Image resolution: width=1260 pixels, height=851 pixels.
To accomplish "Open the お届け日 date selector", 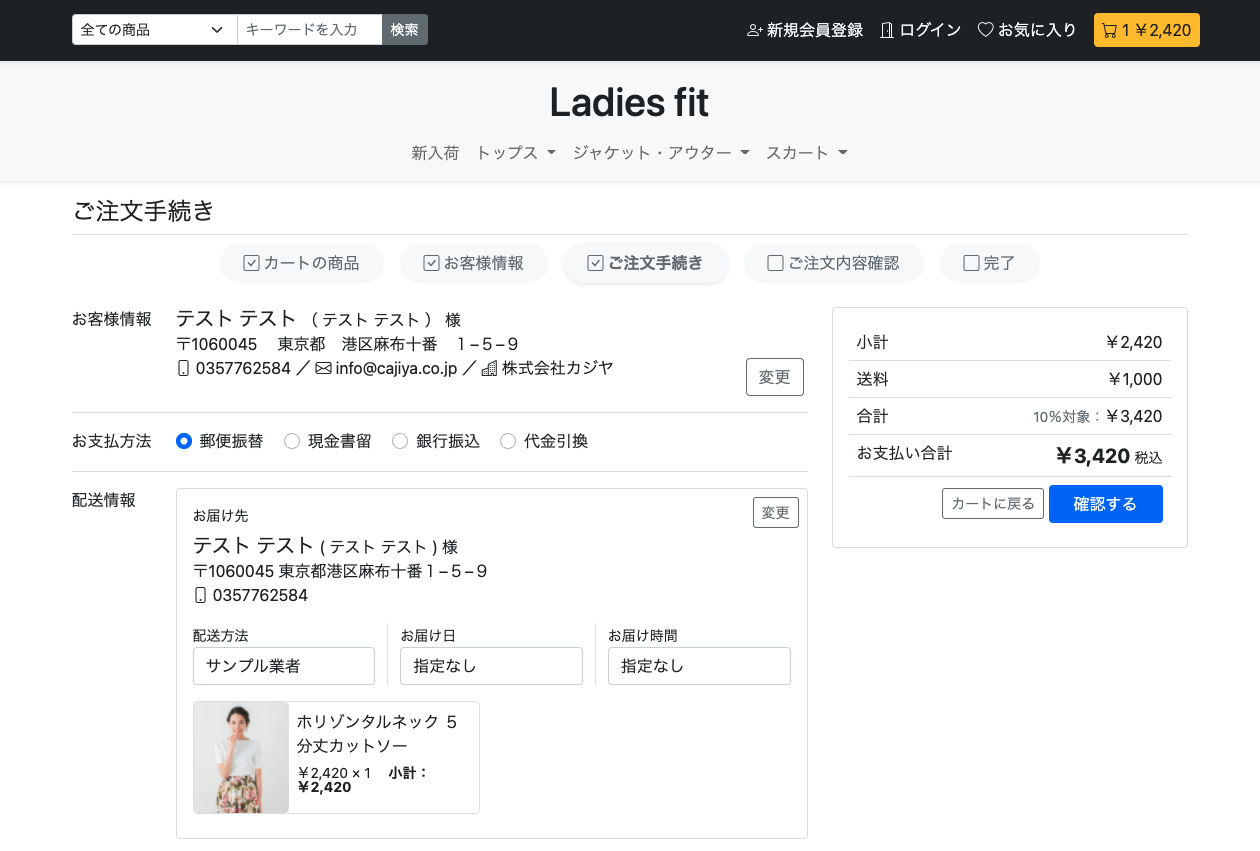I will pyautogui.click(x=491, y=665).
